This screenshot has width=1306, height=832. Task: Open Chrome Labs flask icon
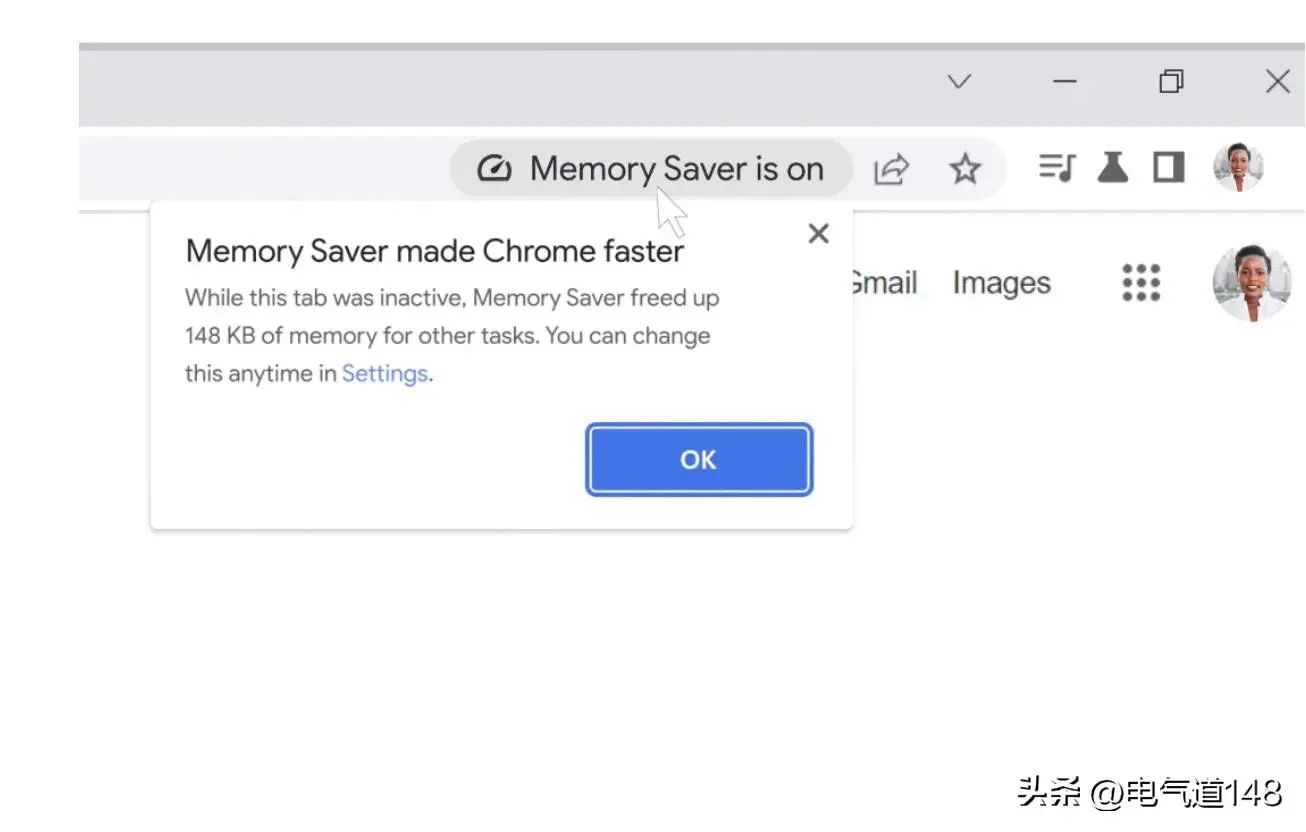click(1113, 167)
